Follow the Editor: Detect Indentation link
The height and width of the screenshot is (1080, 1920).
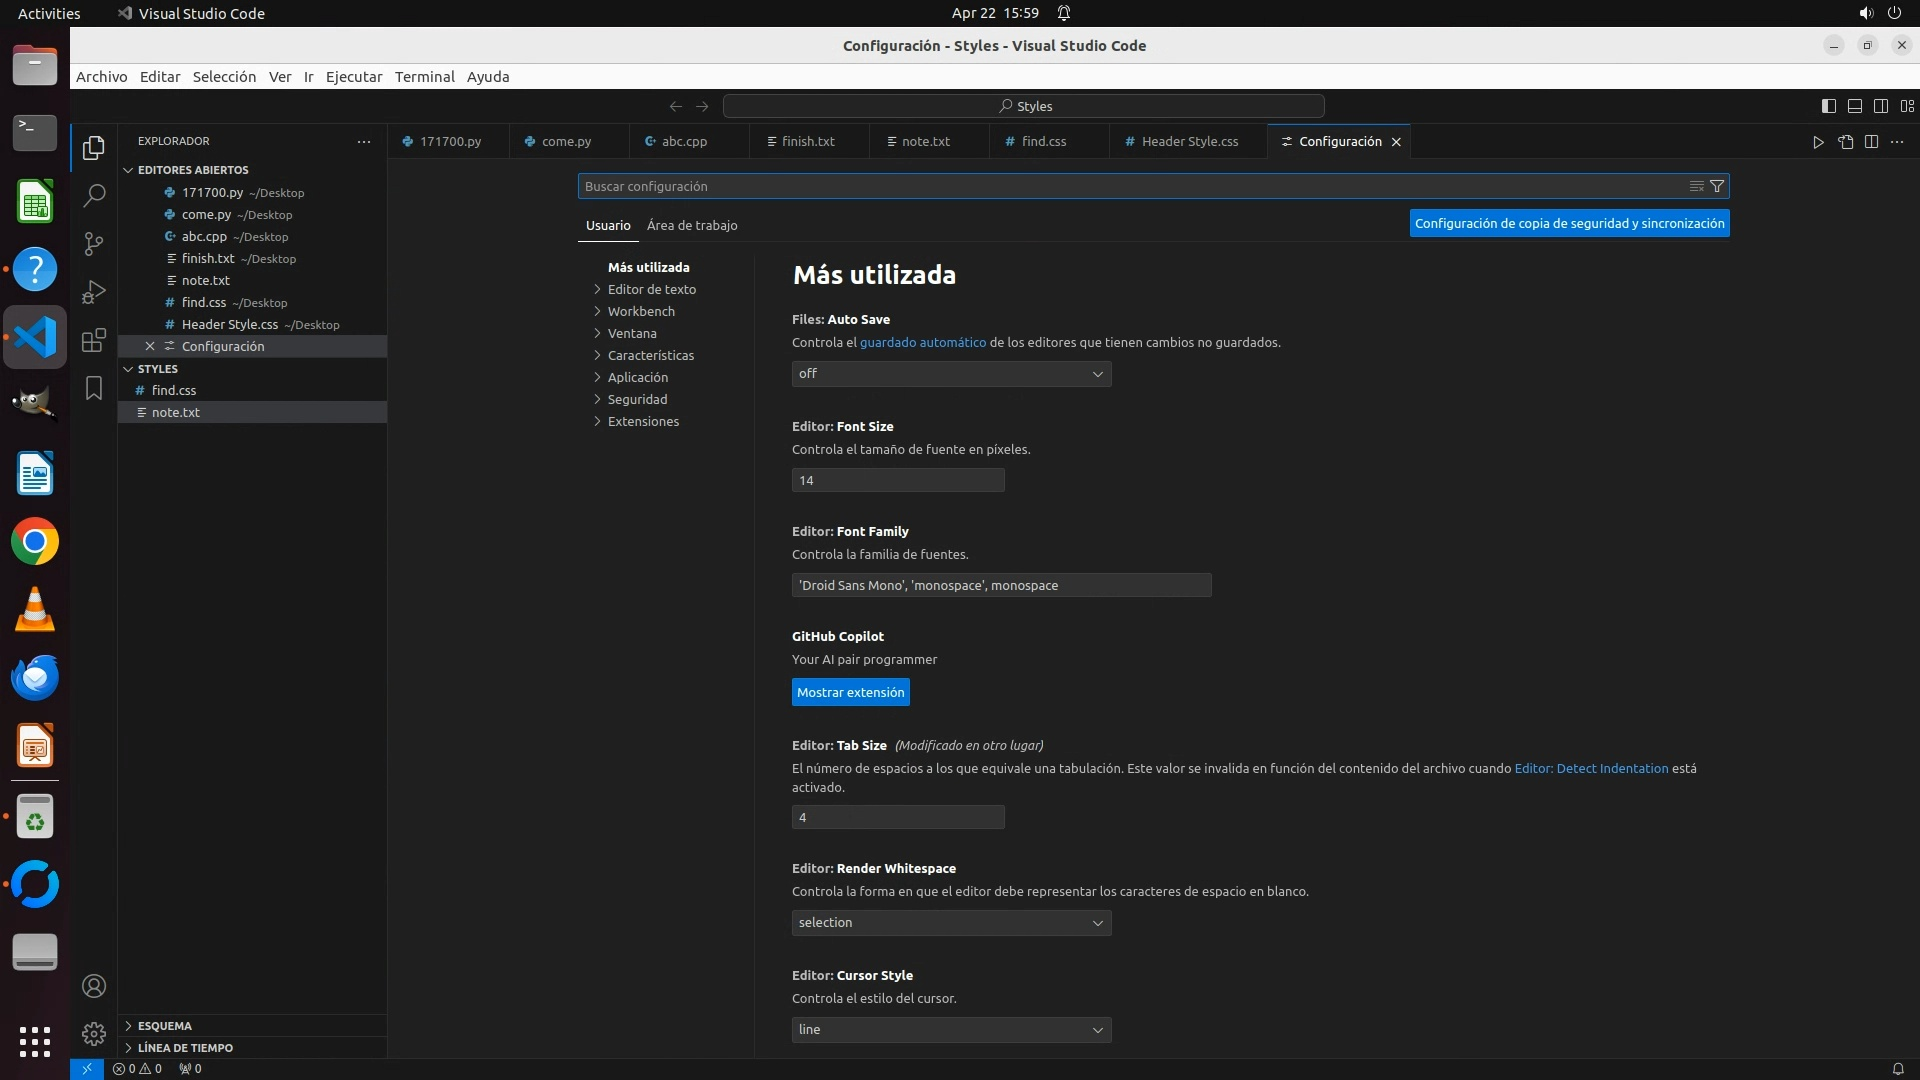point(1590,769)
